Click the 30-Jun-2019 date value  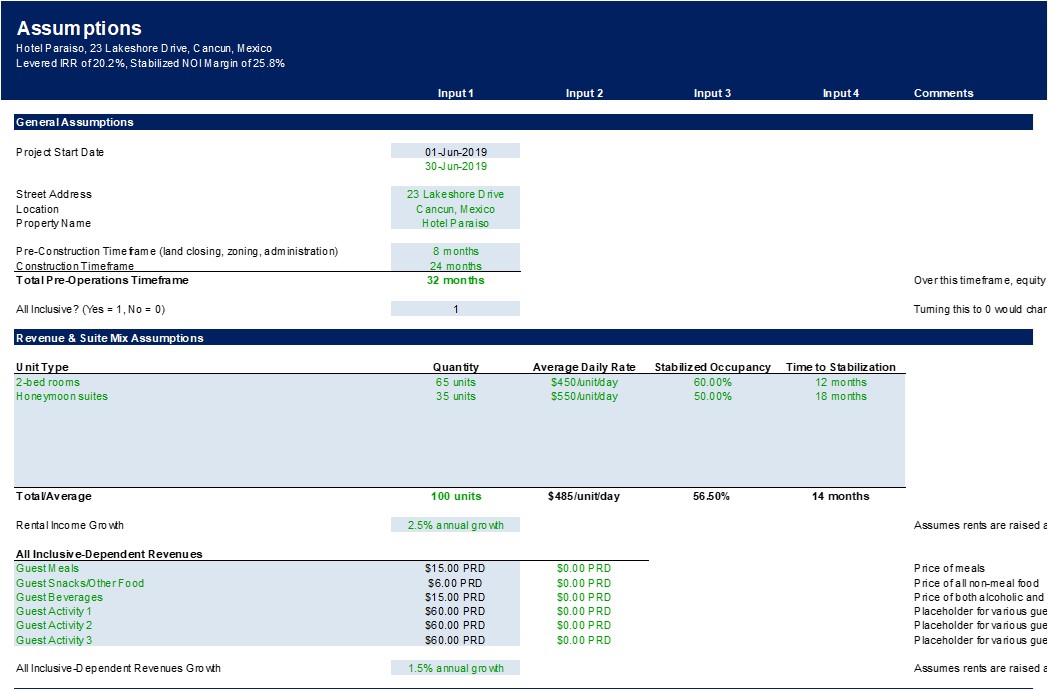[455, 166]
